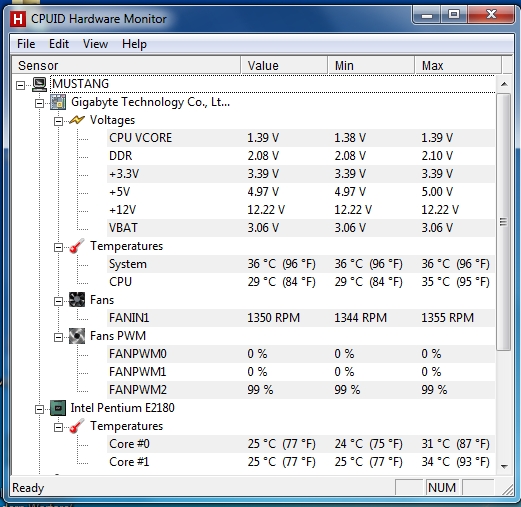The width and height of the screenshot is (521, 507).
Task: Open the File menu
Action: coord(26,44)
